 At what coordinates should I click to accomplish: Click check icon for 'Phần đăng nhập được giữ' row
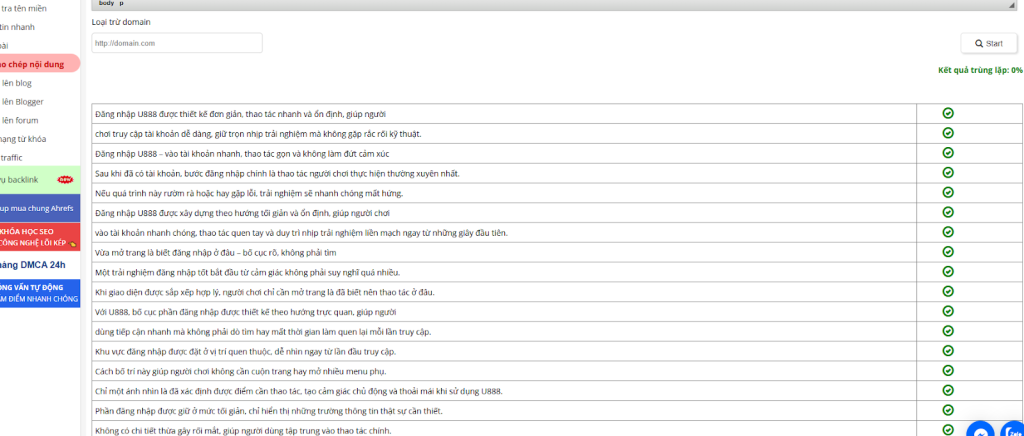point(948,410)
